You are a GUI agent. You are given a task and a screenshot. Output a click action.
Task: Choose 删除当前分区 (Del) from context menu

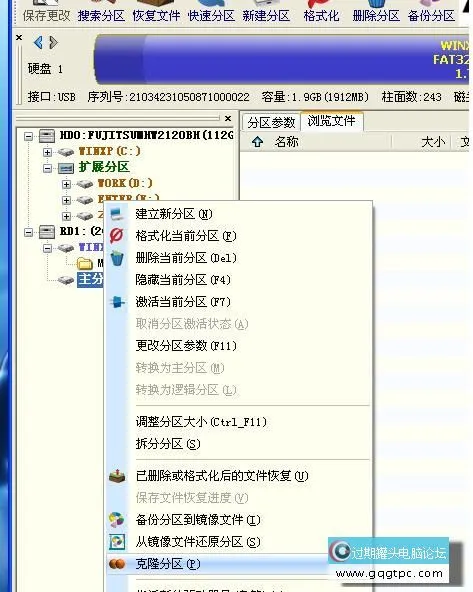(x=238, y=258)
